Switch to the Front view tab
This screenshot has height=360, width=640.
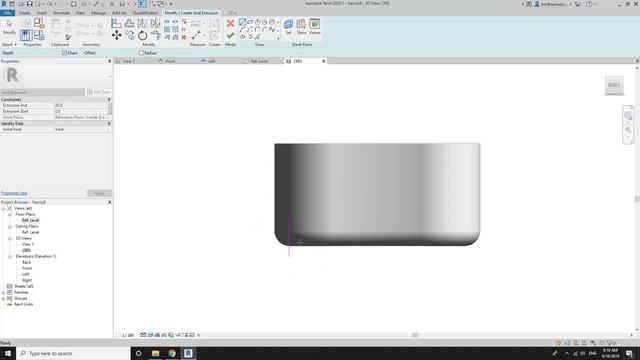[x=170, y=61]
